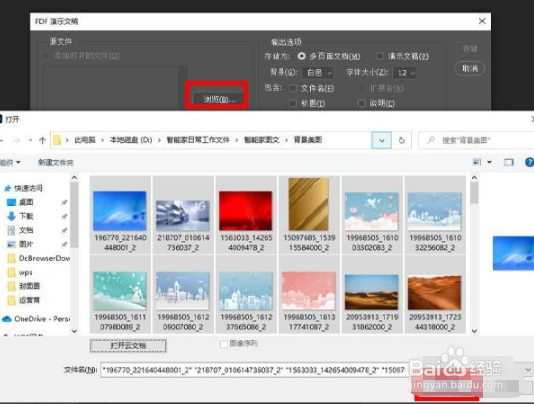This screenshot has width=534, height=404.
Task: Click the 打开云文档 button
Action: [128, 346]
